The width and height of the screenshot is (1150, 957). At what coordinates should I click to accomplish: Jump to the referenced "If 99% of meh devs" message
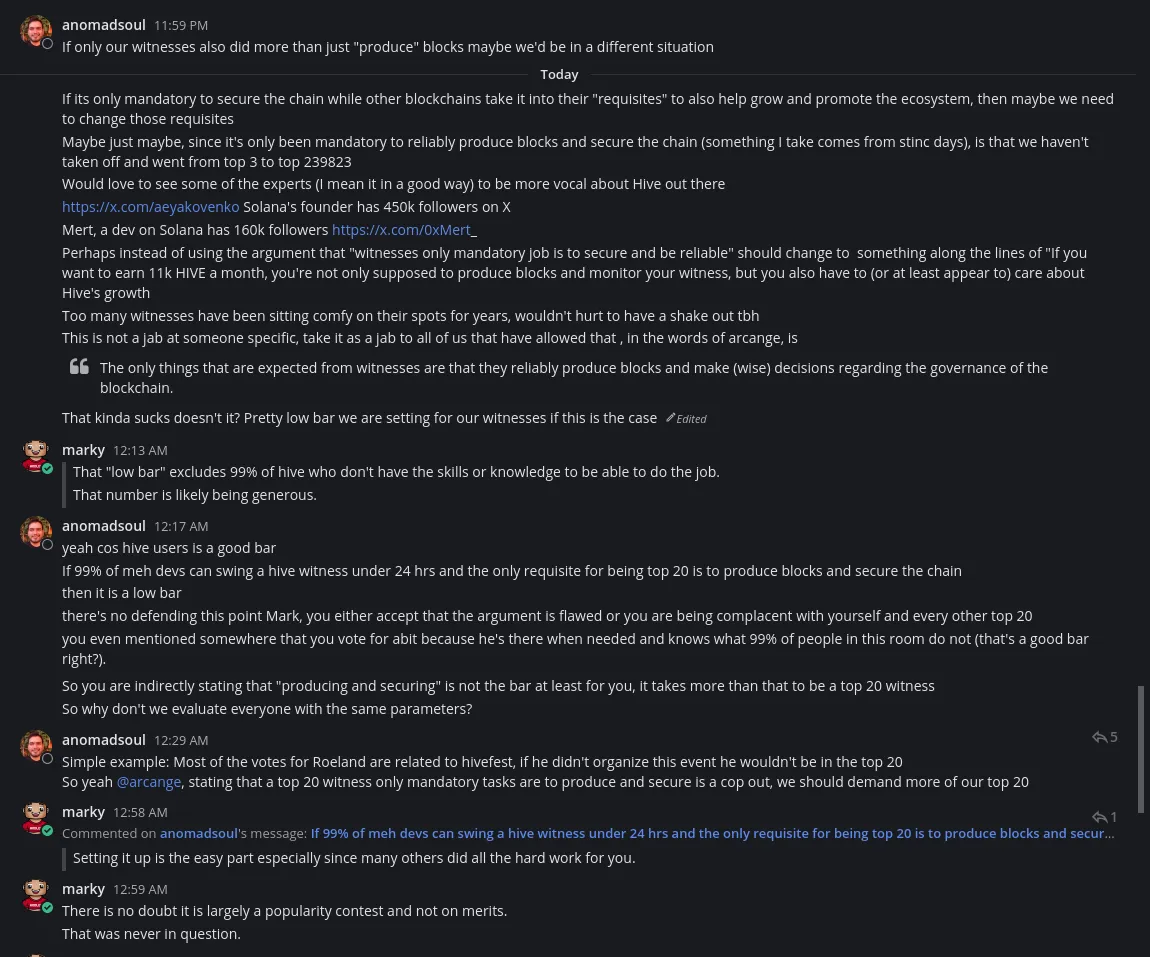[x=711, y=833]
